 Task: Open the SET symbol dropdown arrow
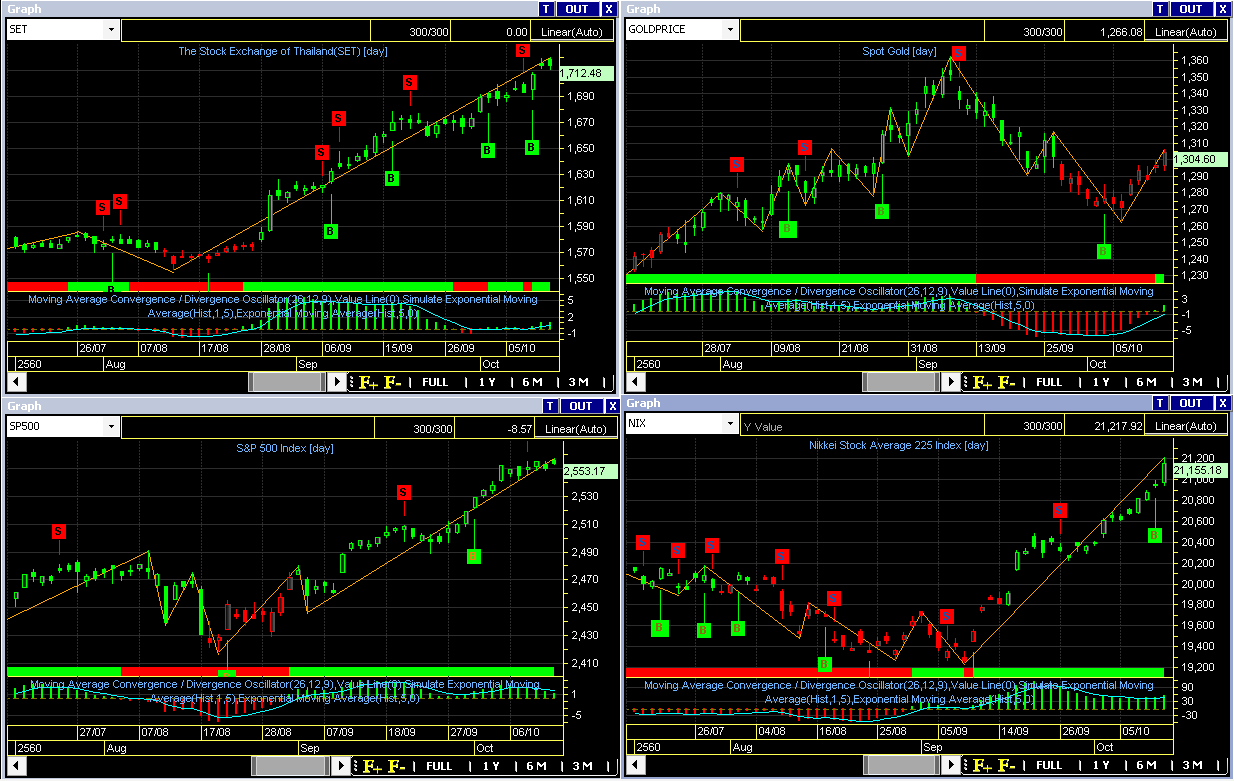[110, 30]
